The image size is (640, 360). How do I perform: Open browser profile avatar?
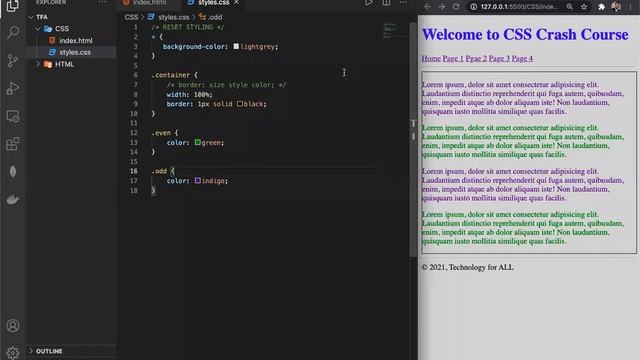point(616,7)
